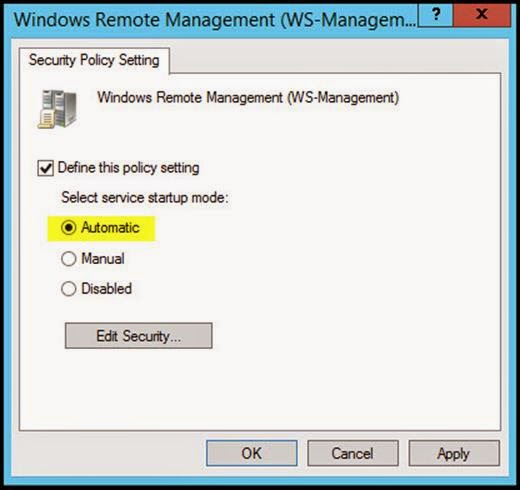Open help with the question mark button
This screenshot has height=490, width=520.
(436, 14)
